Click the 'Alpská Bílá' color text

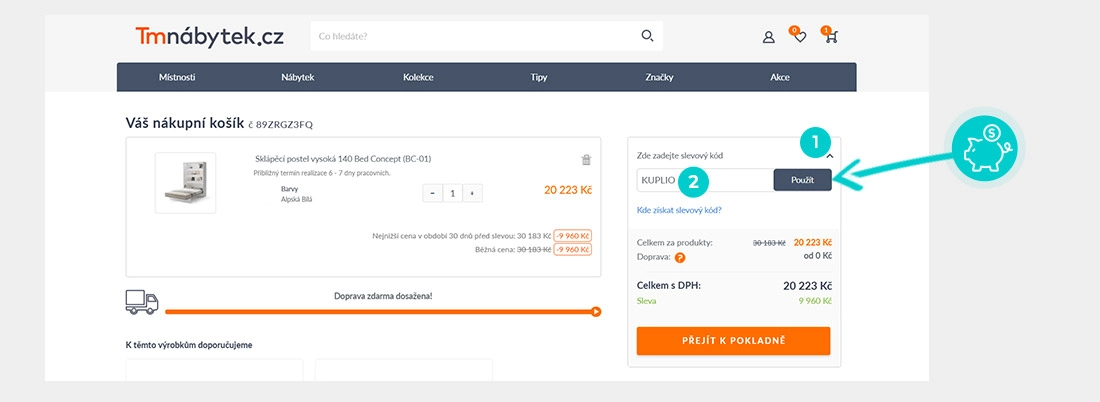(x=296, y=199)
